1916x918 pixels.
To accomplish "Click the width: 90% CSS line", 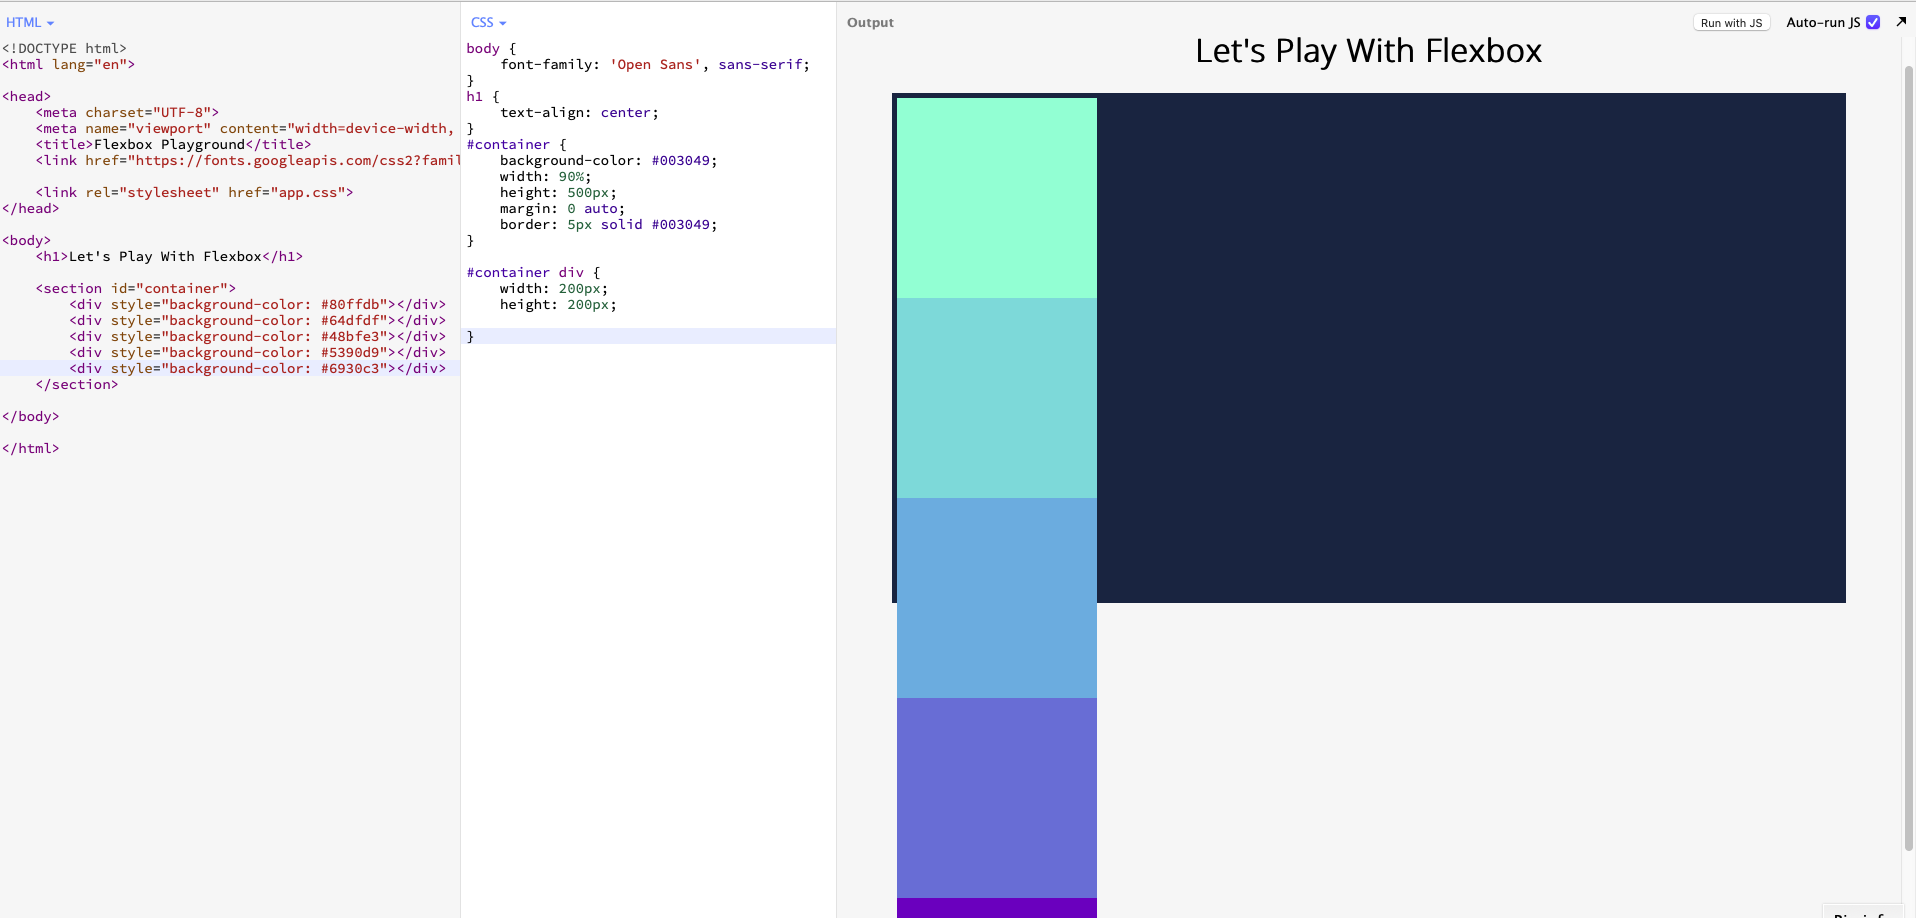I will point(545,176).
